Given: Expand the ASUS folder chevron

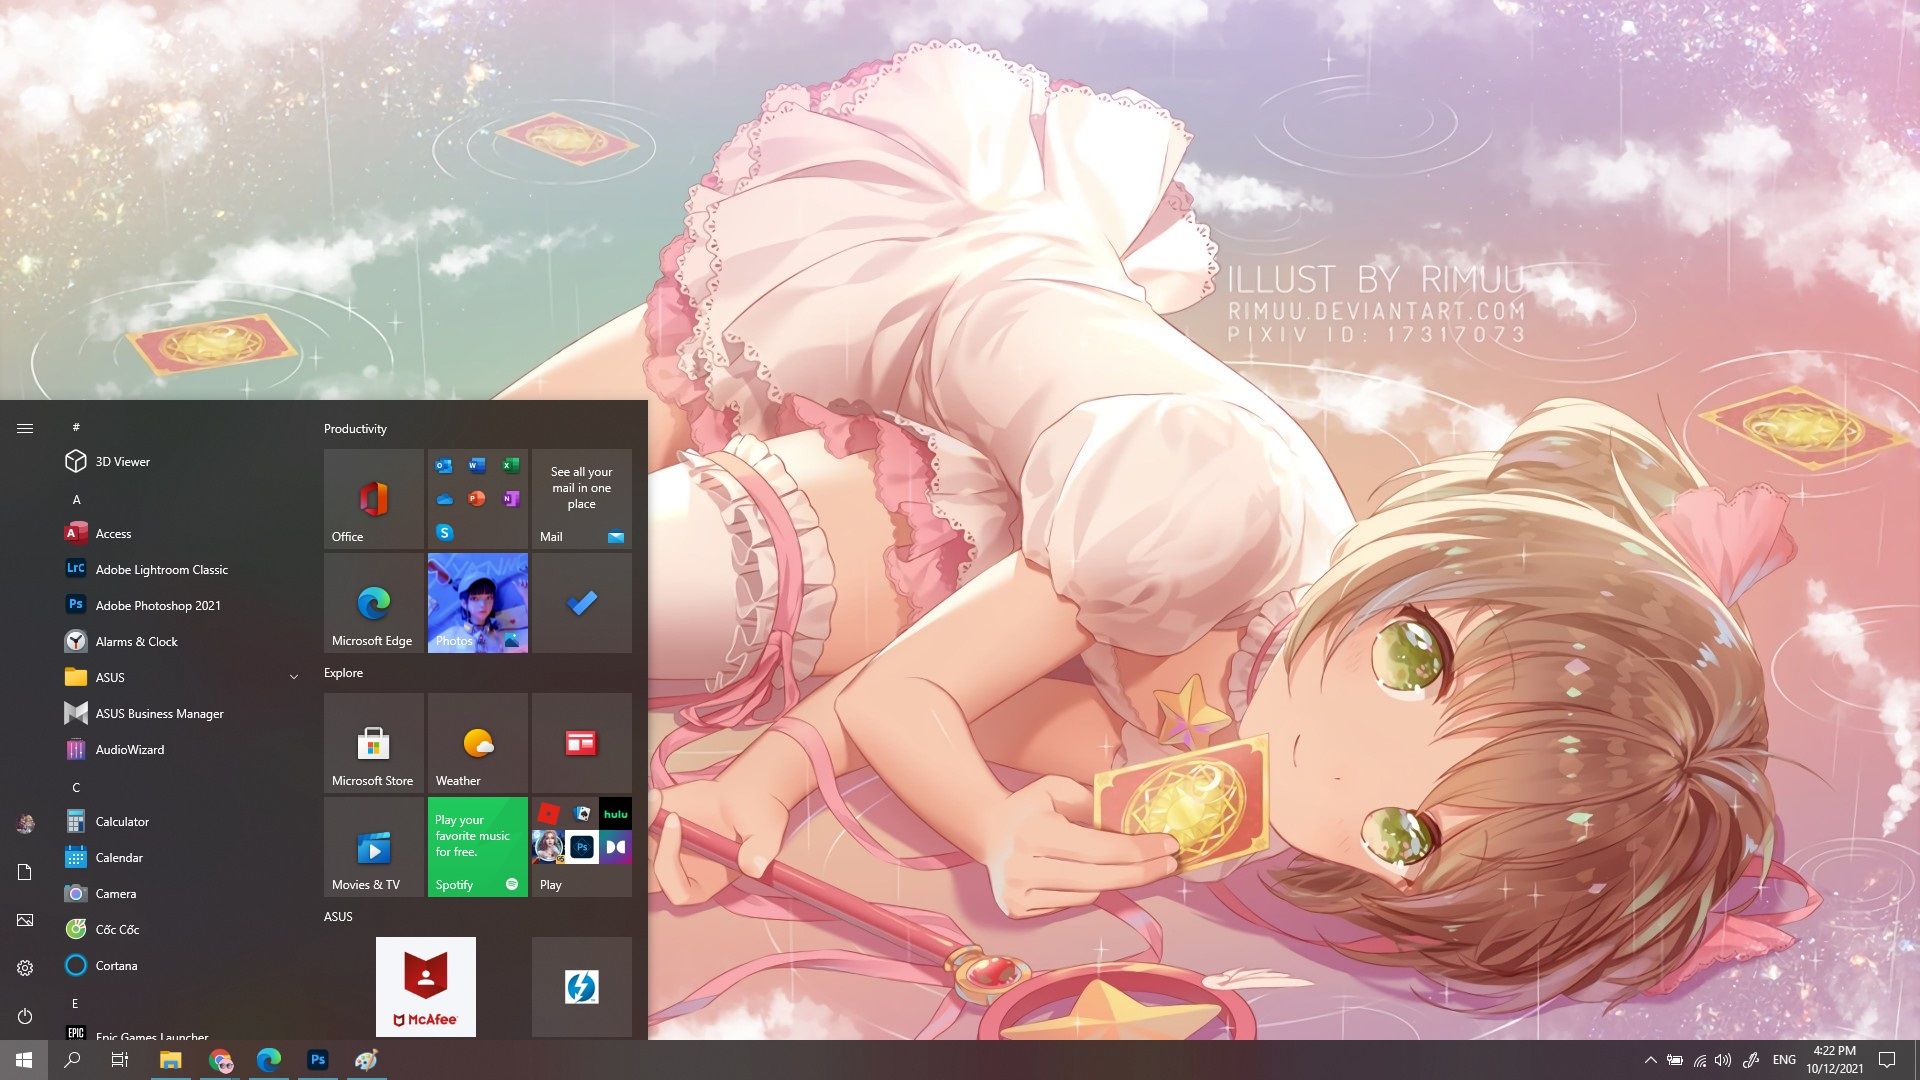Looking at the screenshot, I should pyautogui.click(x=294, y=677).
